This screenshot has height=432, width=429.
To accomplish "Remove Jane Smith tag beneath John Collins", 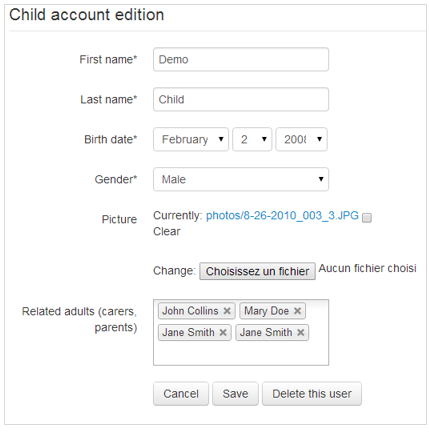I will click(223, 332).
